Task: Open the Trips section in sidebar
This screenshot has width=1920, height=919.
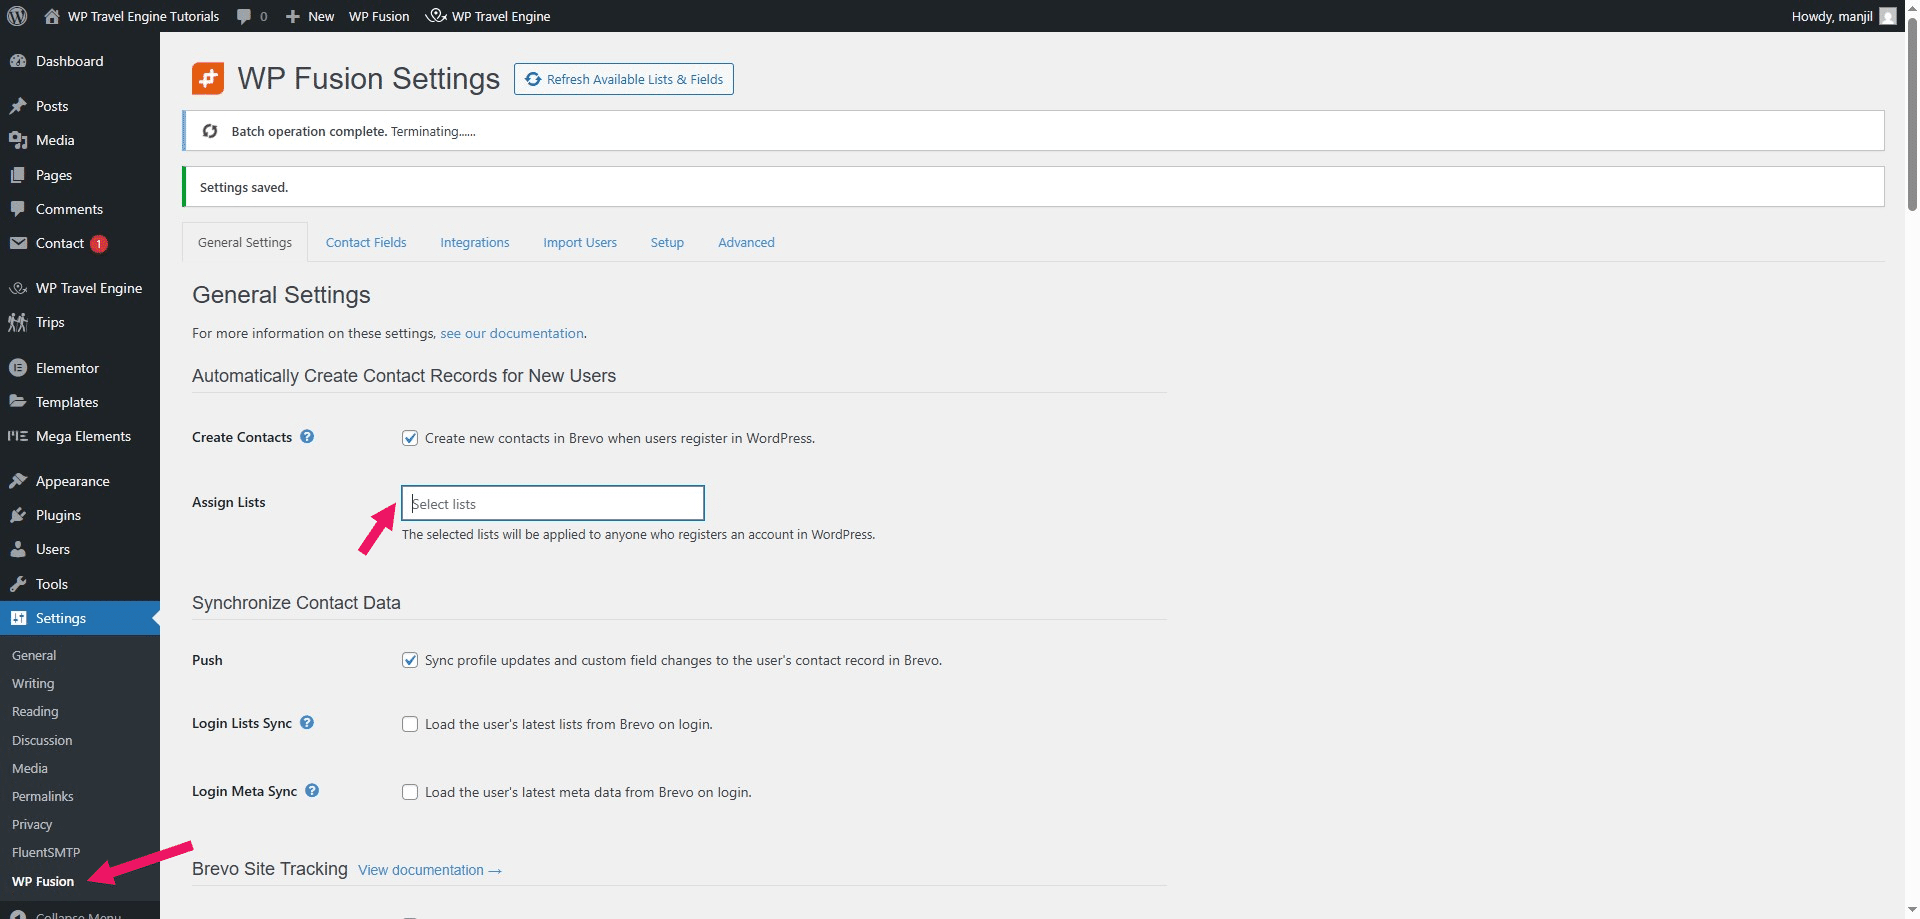Action: tap(48, 322)
